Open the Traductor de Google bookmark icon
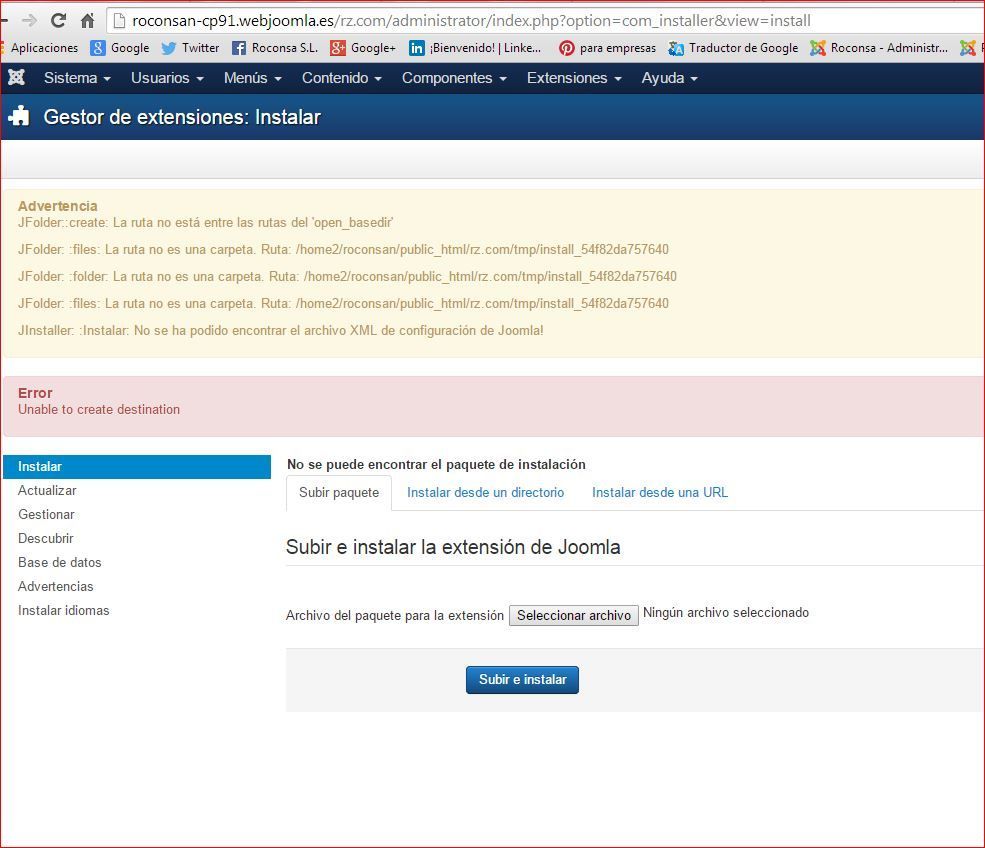The image size is (985, 848). point(676,48)
